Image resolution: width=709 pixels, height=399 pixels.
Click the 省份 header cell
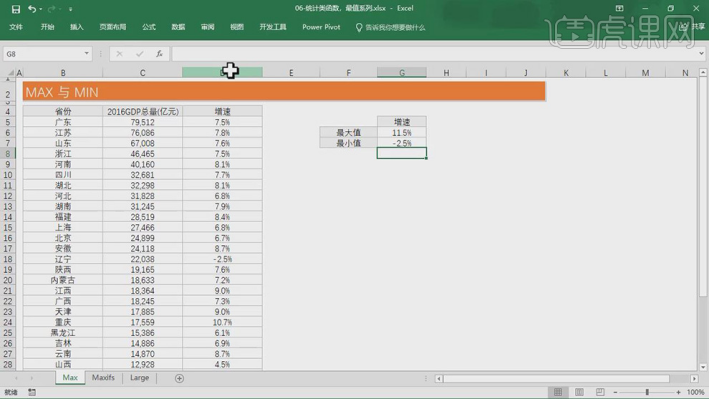pos(63,111)
